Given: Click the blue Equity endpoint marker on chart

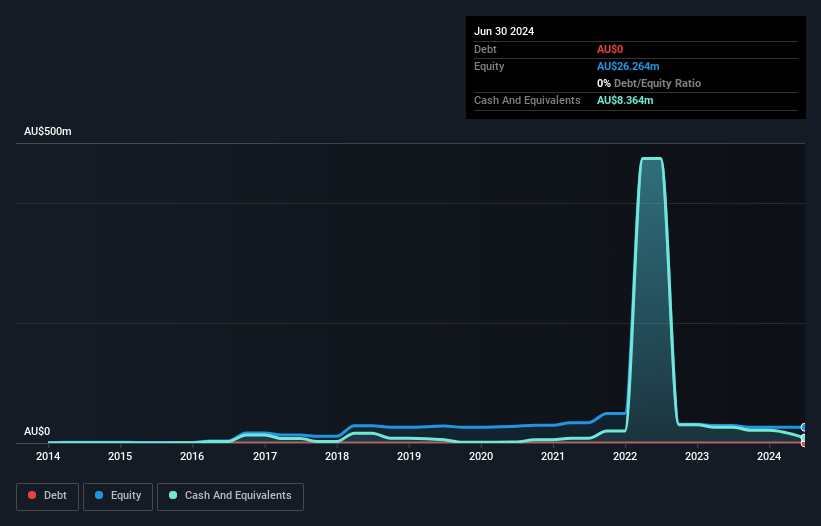Looking at the screenshot, I should coord(804,428).
